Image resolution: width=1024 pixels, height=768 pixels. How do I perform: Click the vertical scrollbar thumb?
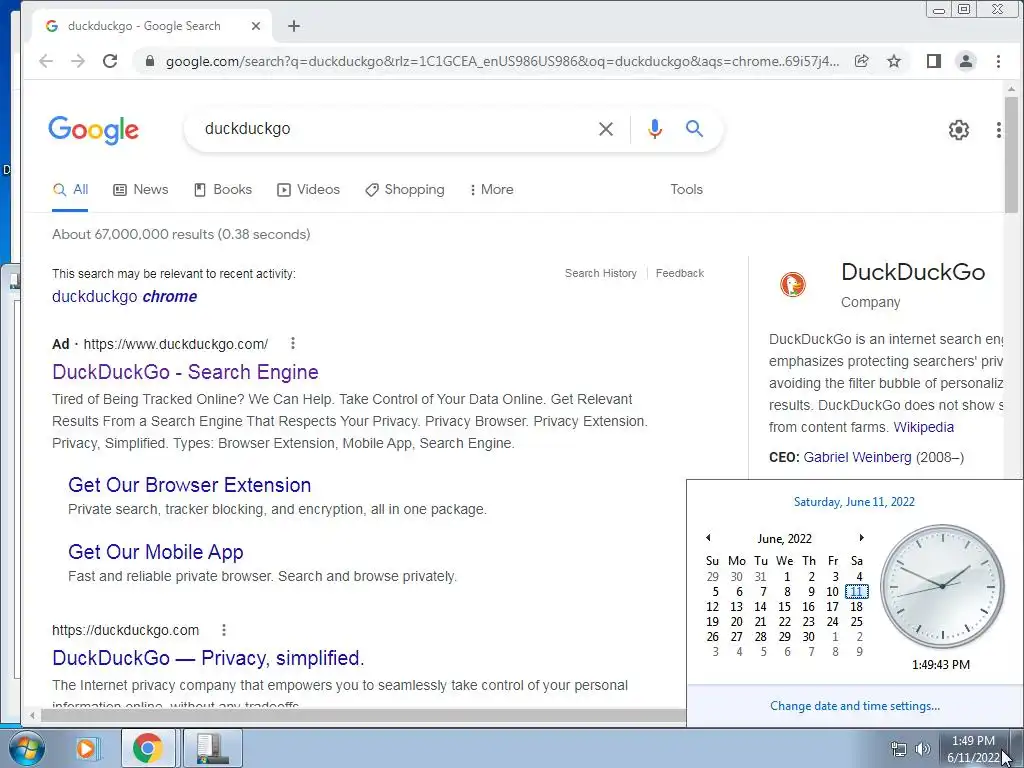pyautogui.click(x=1012, y=155)
